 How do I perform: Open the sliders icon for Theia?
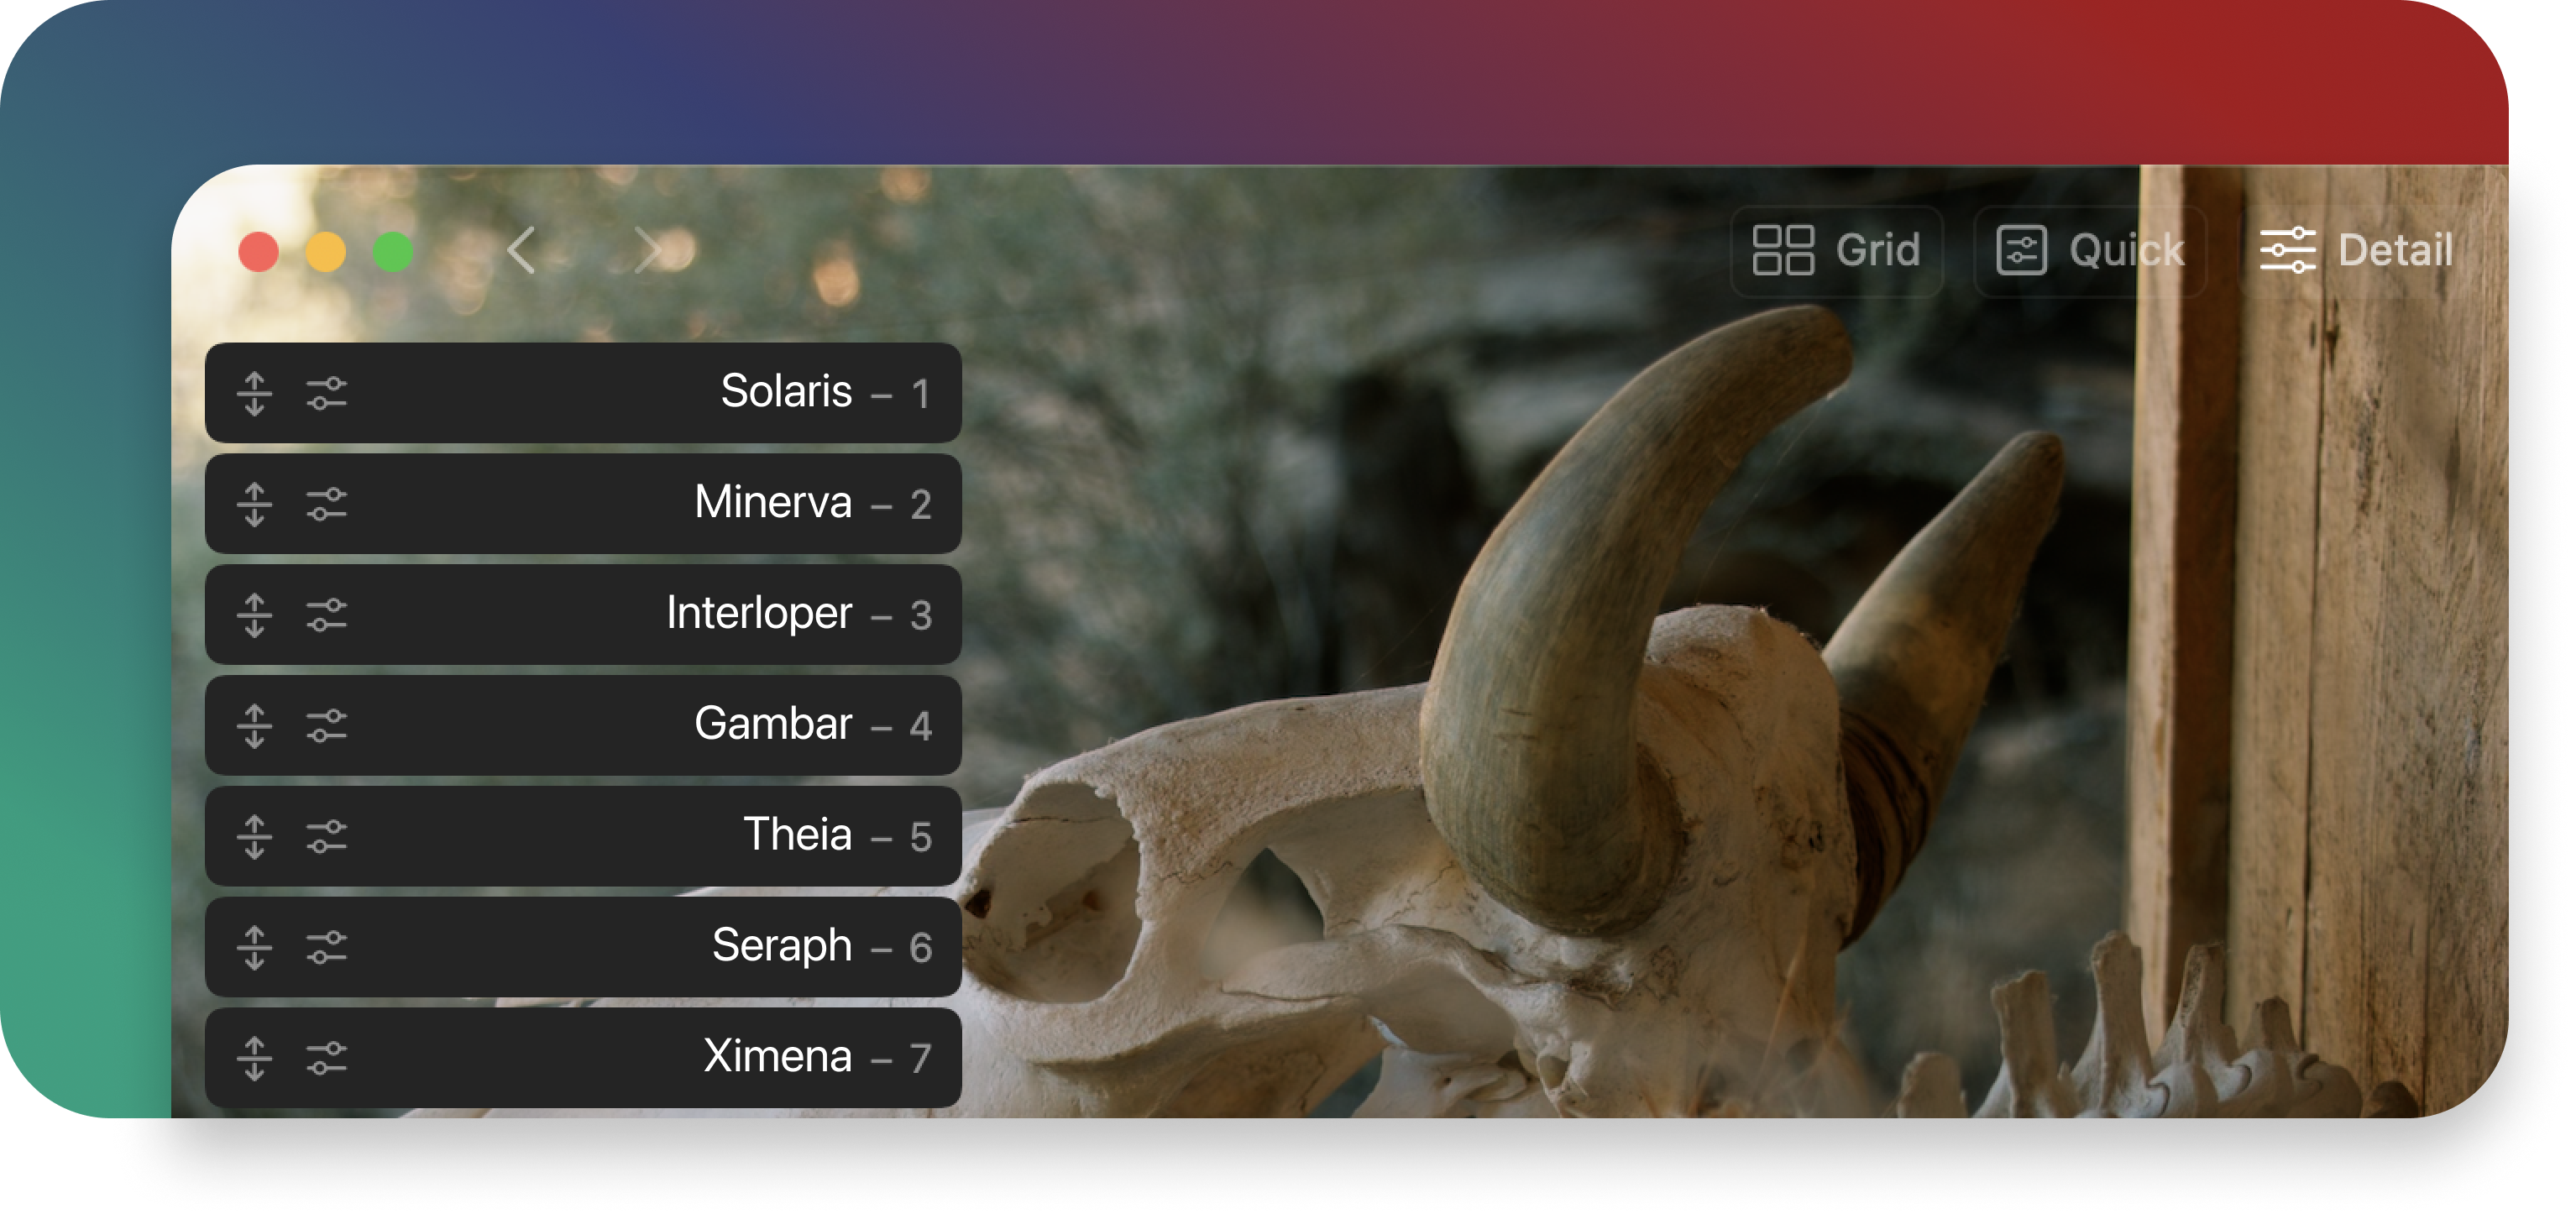tap(326, 836)
